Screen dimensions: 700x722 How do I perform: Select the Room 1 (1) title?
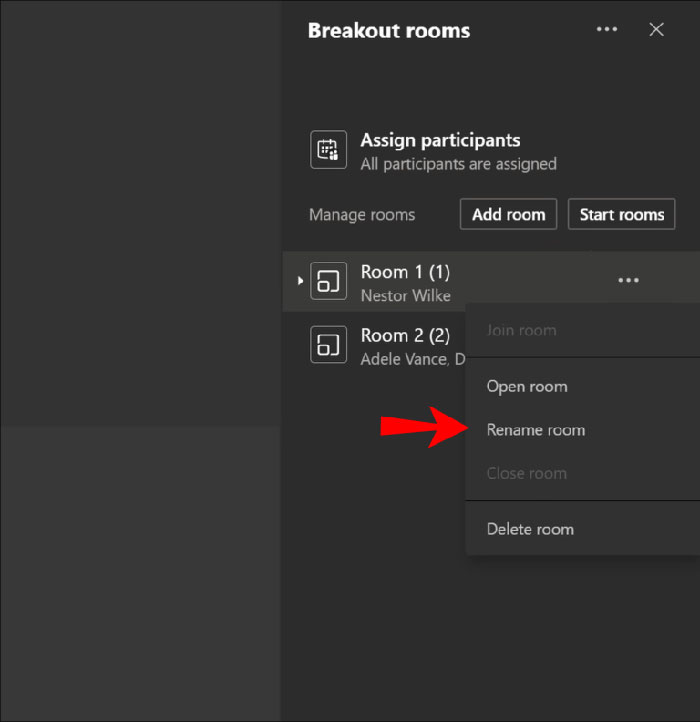pos(405,272)
